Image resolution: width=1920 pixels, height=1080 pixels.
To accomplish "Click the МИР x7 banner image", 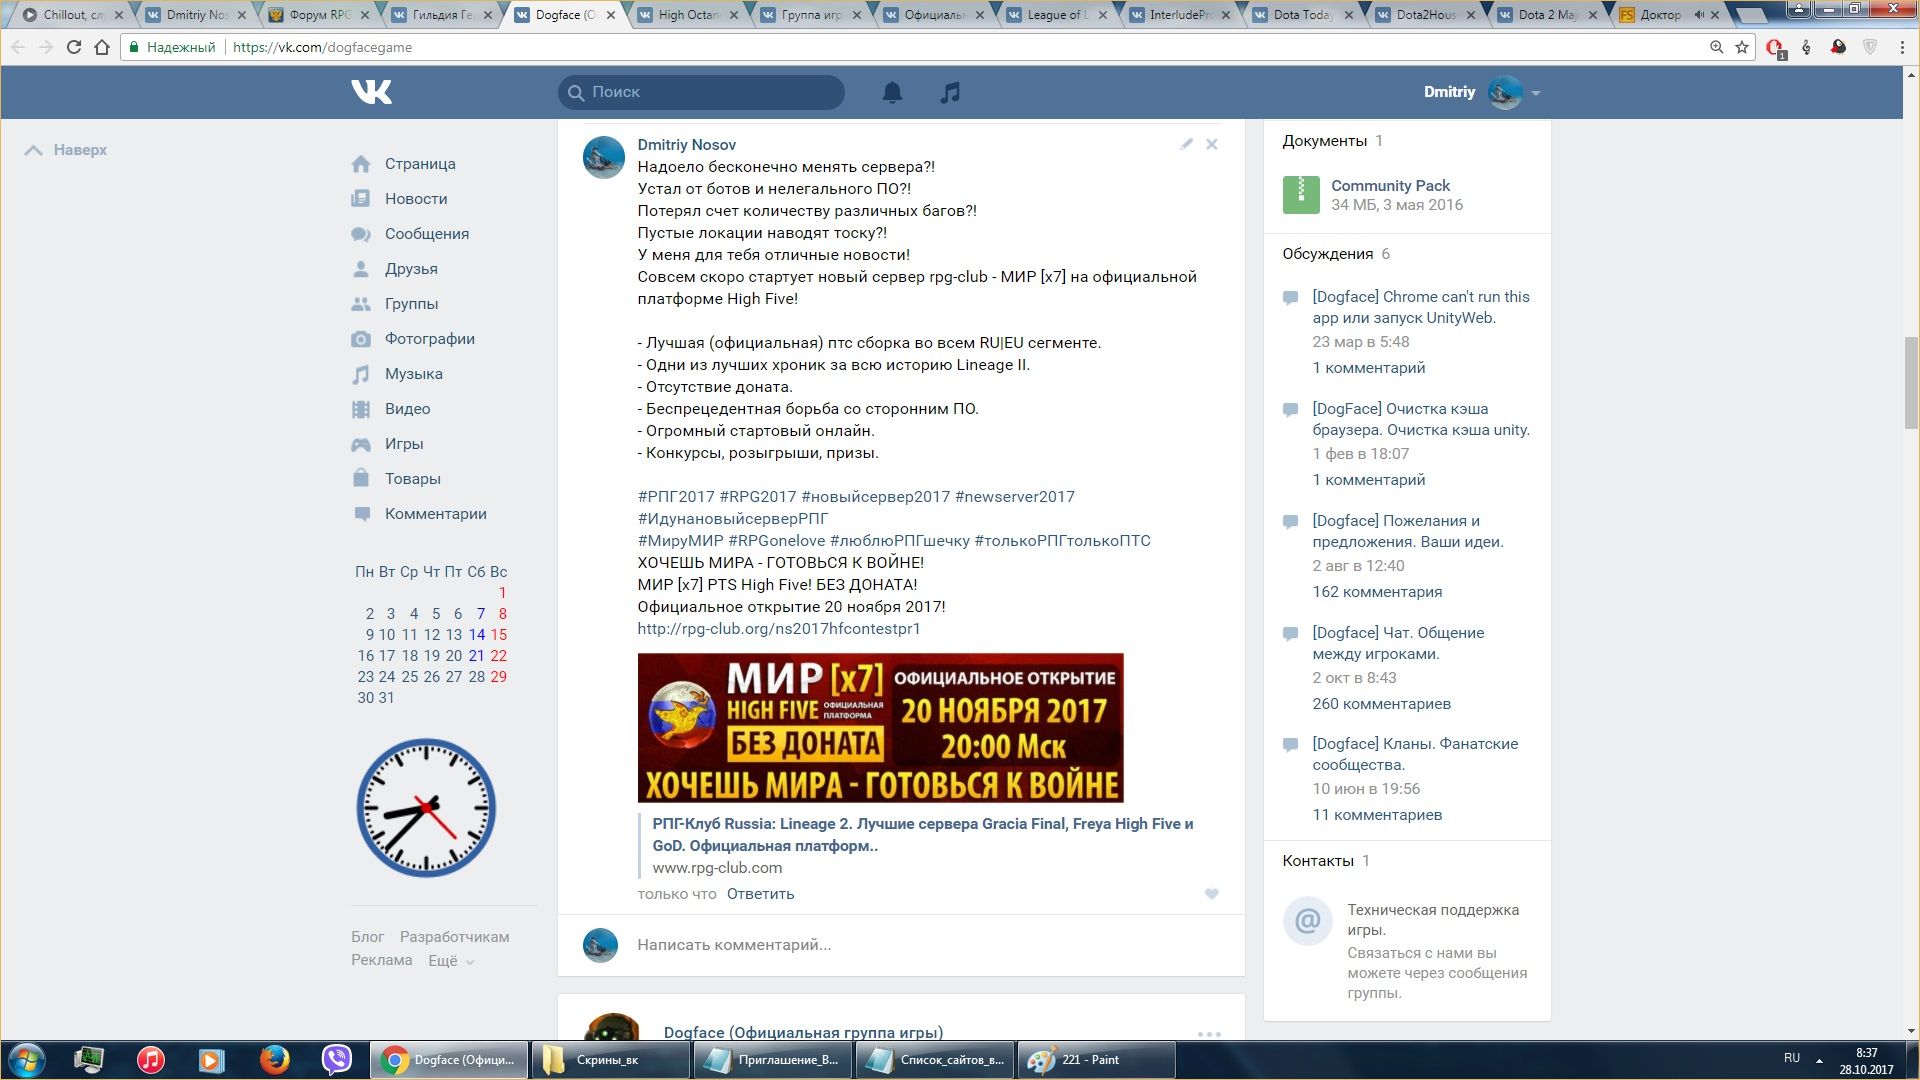I will click(x=880, y=728).
